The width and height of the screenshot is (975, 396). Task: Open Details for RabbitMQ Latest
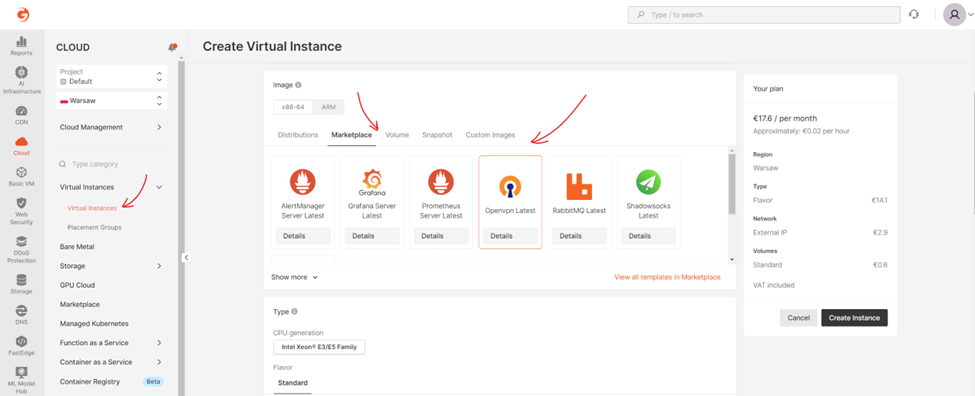(x=580, y=236)
